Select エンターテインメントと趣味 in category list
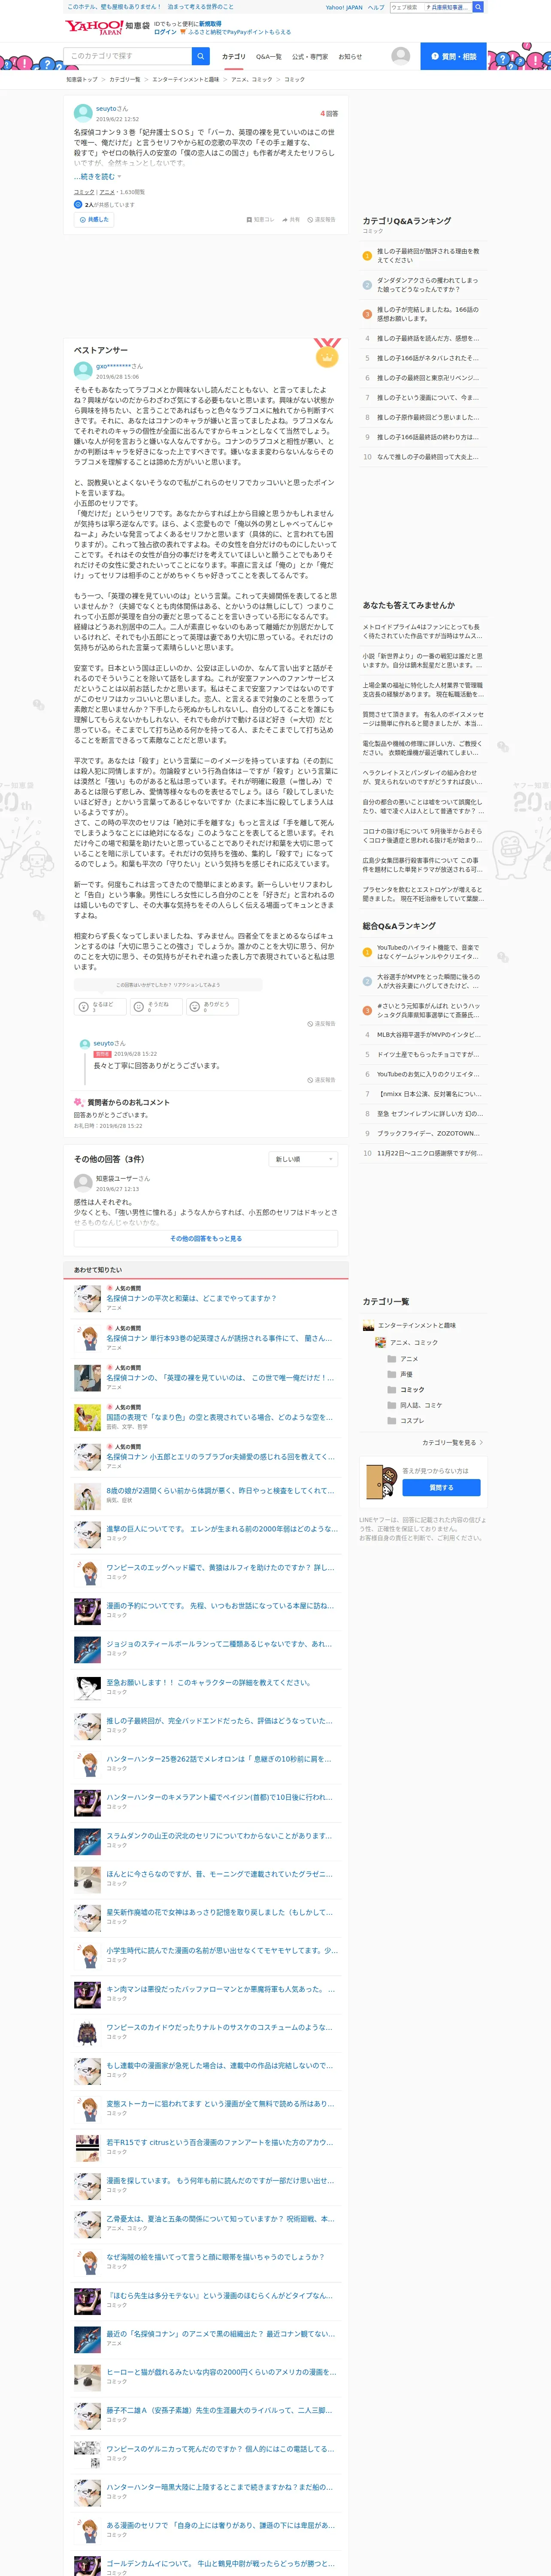Screen dimensions: 551x2576 (x=417, y=1325)
